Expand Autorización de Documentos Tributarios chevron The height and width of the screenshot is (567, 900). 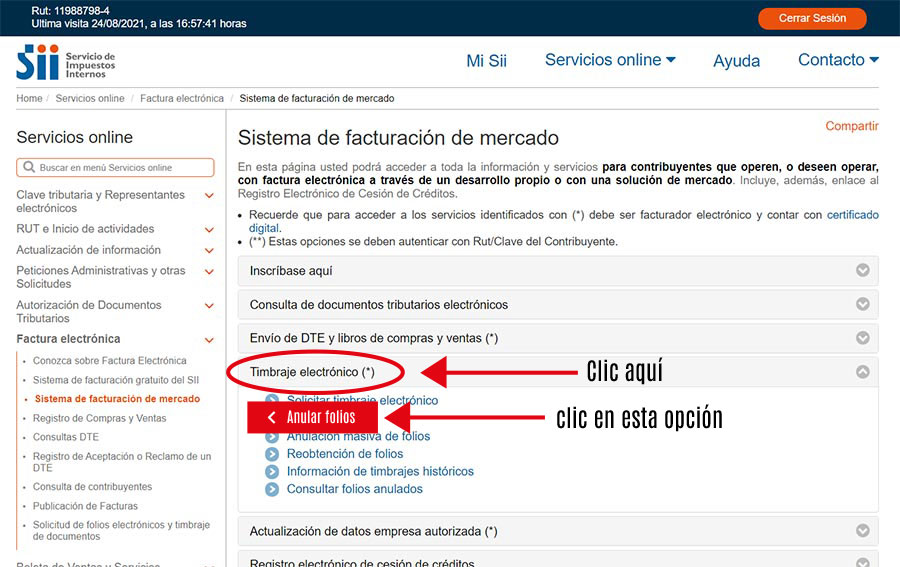click(210, 306)
